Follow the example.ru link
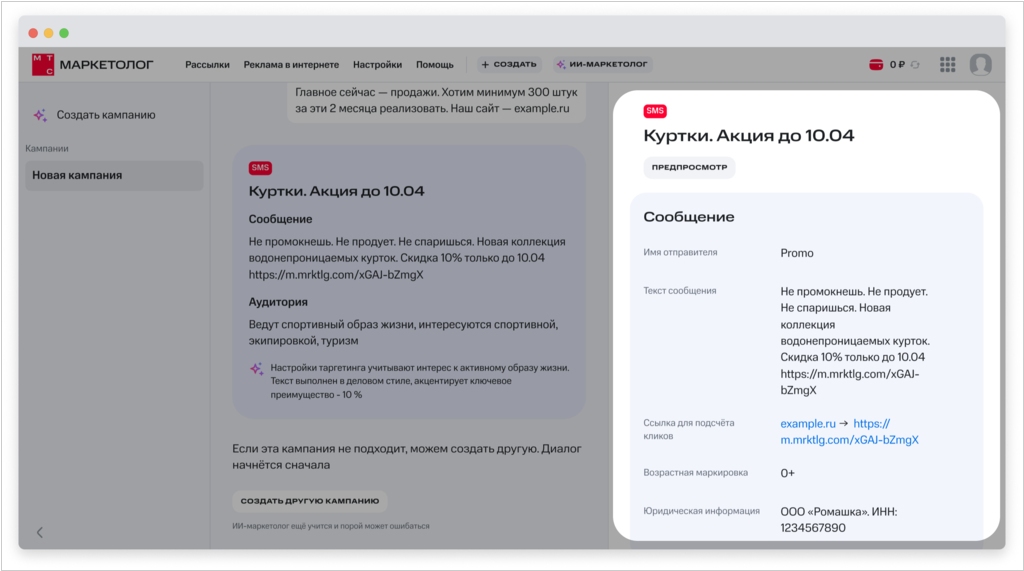 [807, 423]
